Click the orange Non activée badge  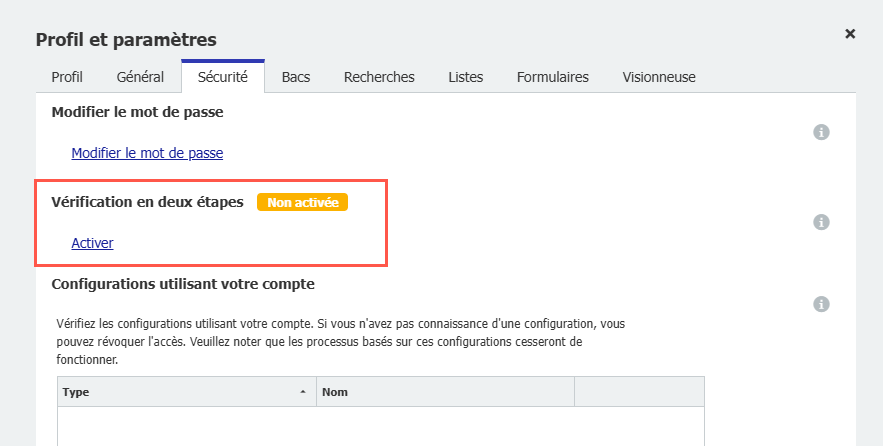click(x=302, y=202)
